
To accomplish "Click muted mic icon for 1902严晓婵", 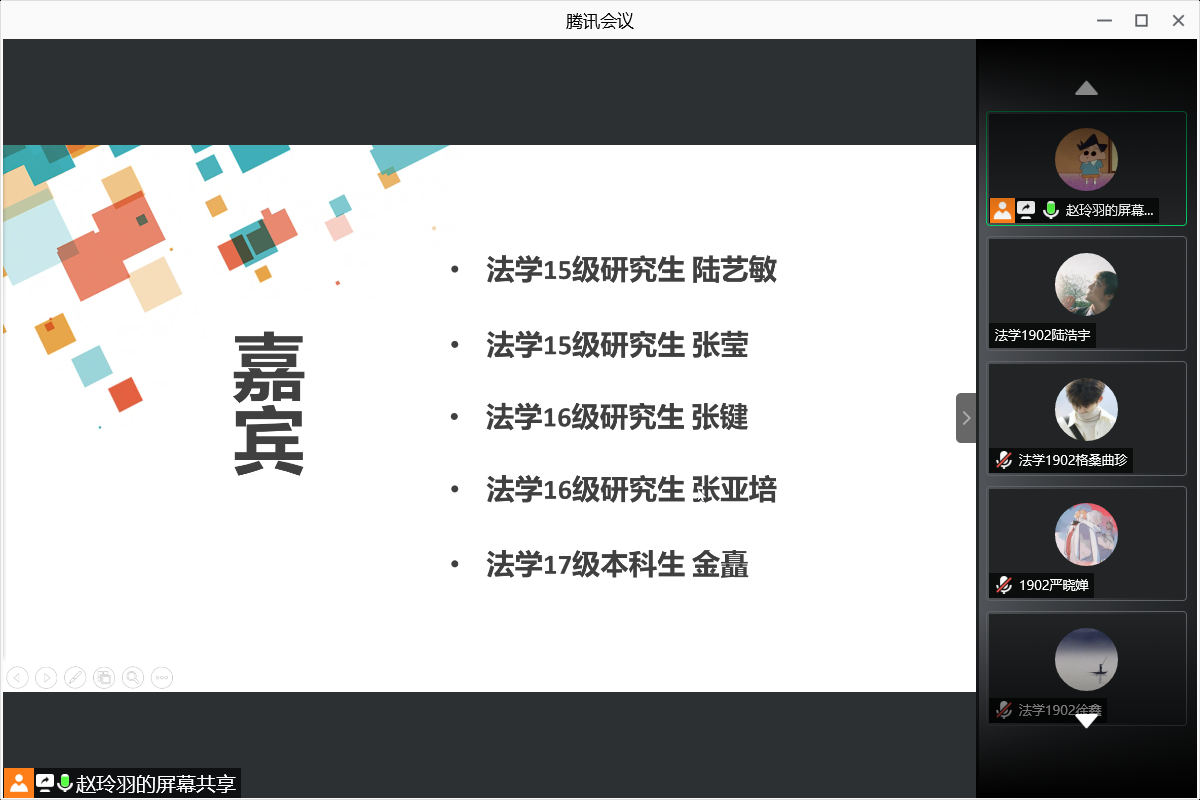I will pyautogui.click(x=1003, y=585).
